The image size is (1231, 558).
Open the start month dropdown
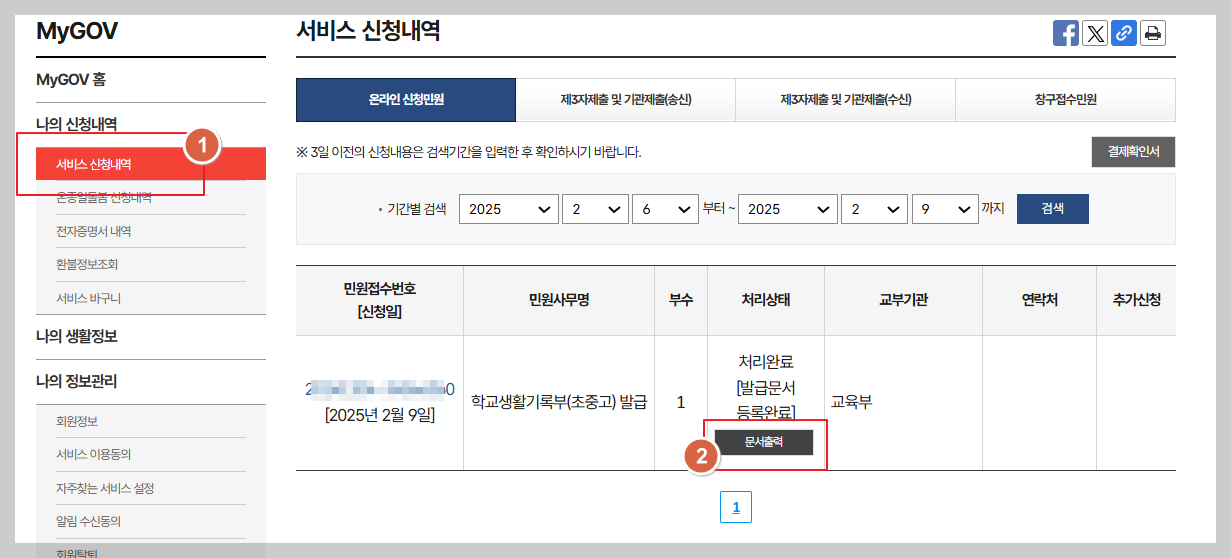pyautogui.click(x=595, y=209)
